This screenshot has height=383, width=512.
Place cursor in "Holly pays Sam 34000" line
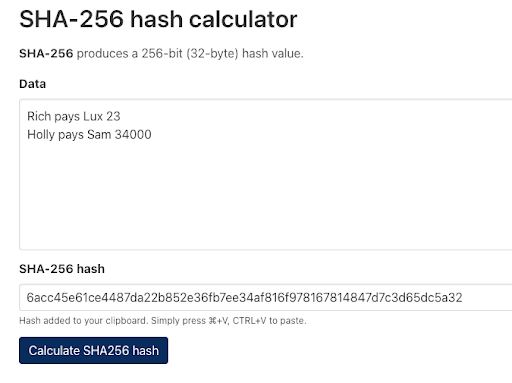pos(89,135)
